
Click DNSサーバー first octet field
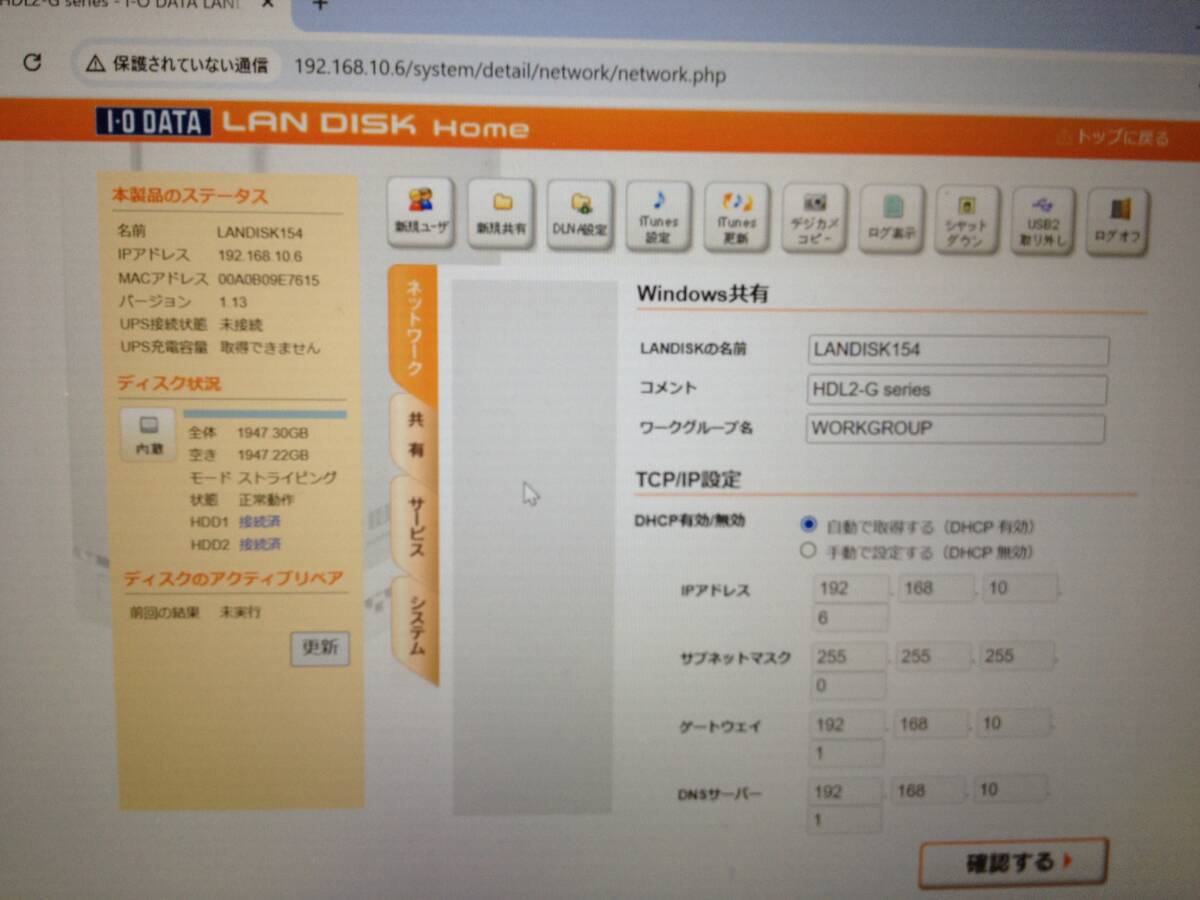point(846,791)
